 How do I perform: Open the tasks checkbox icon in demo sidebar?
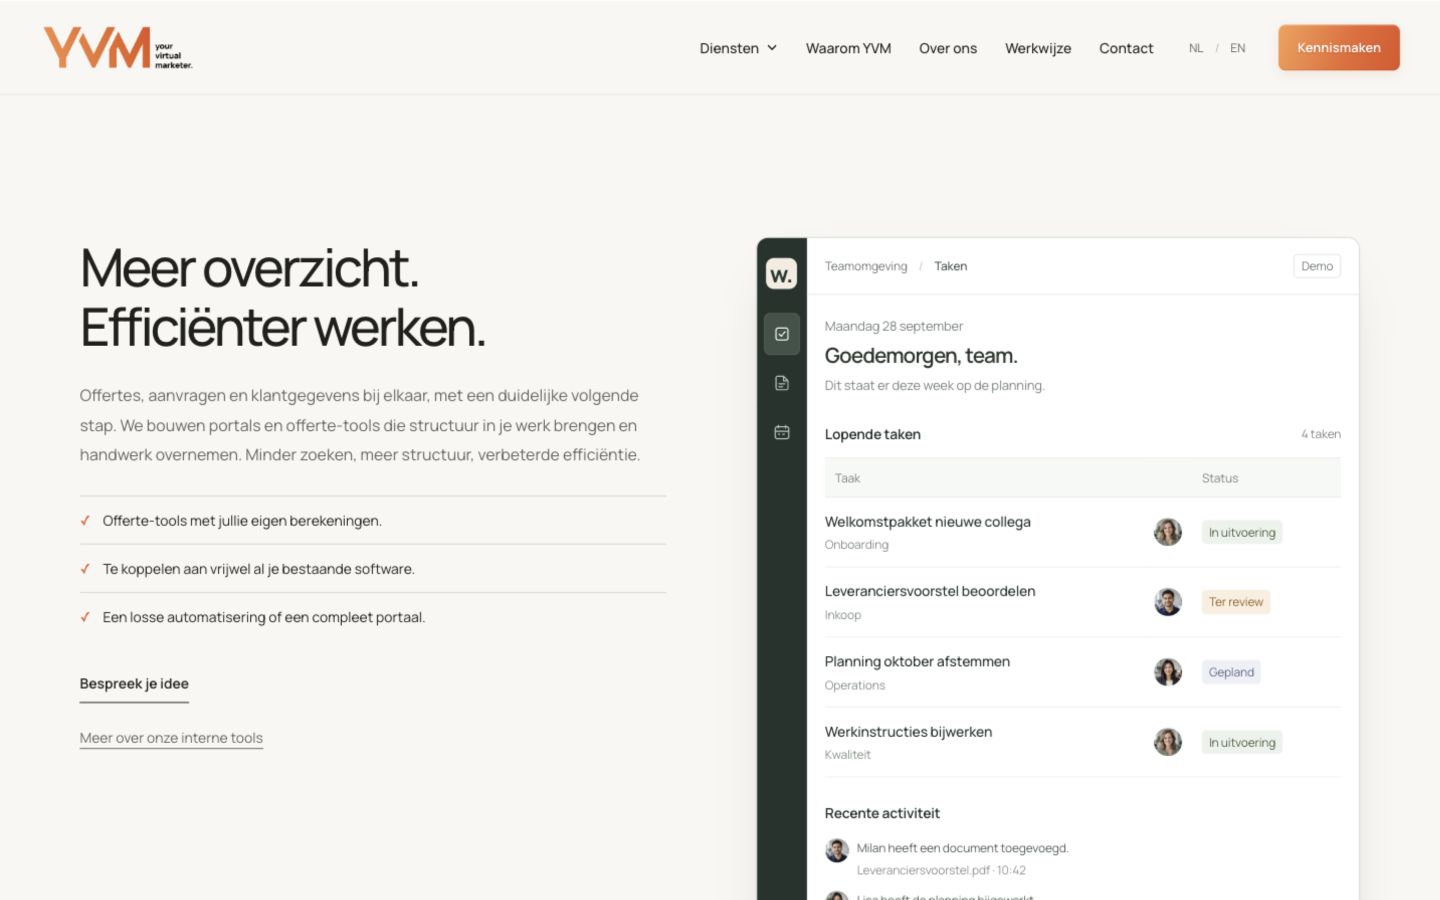point(782,334)
